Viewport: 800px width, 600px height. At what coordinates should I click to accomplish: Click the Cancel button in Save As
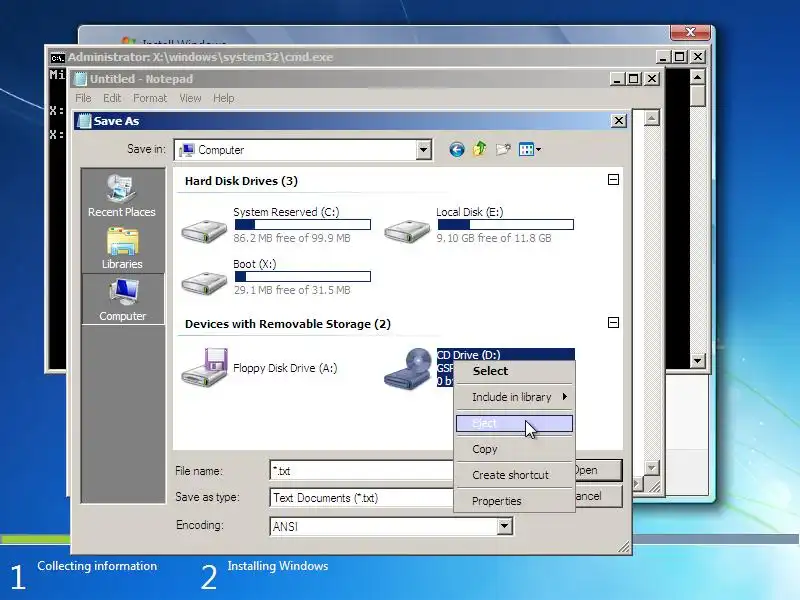tap(598, 496)
